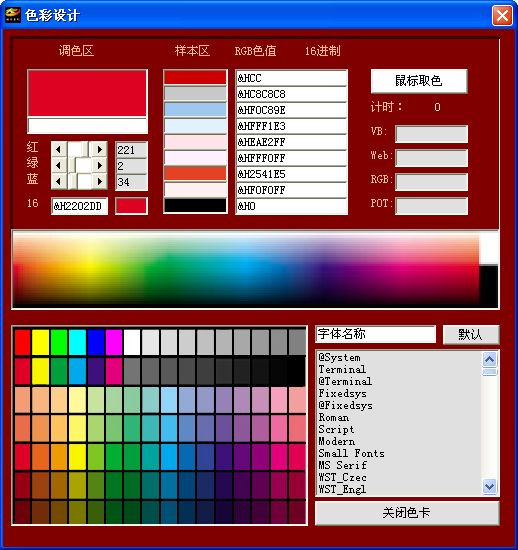Click the font list scroll up arrow
Image resolution: width=518 pixels, height=550 pixels.
pyautogui.click(x=490, y=359)
